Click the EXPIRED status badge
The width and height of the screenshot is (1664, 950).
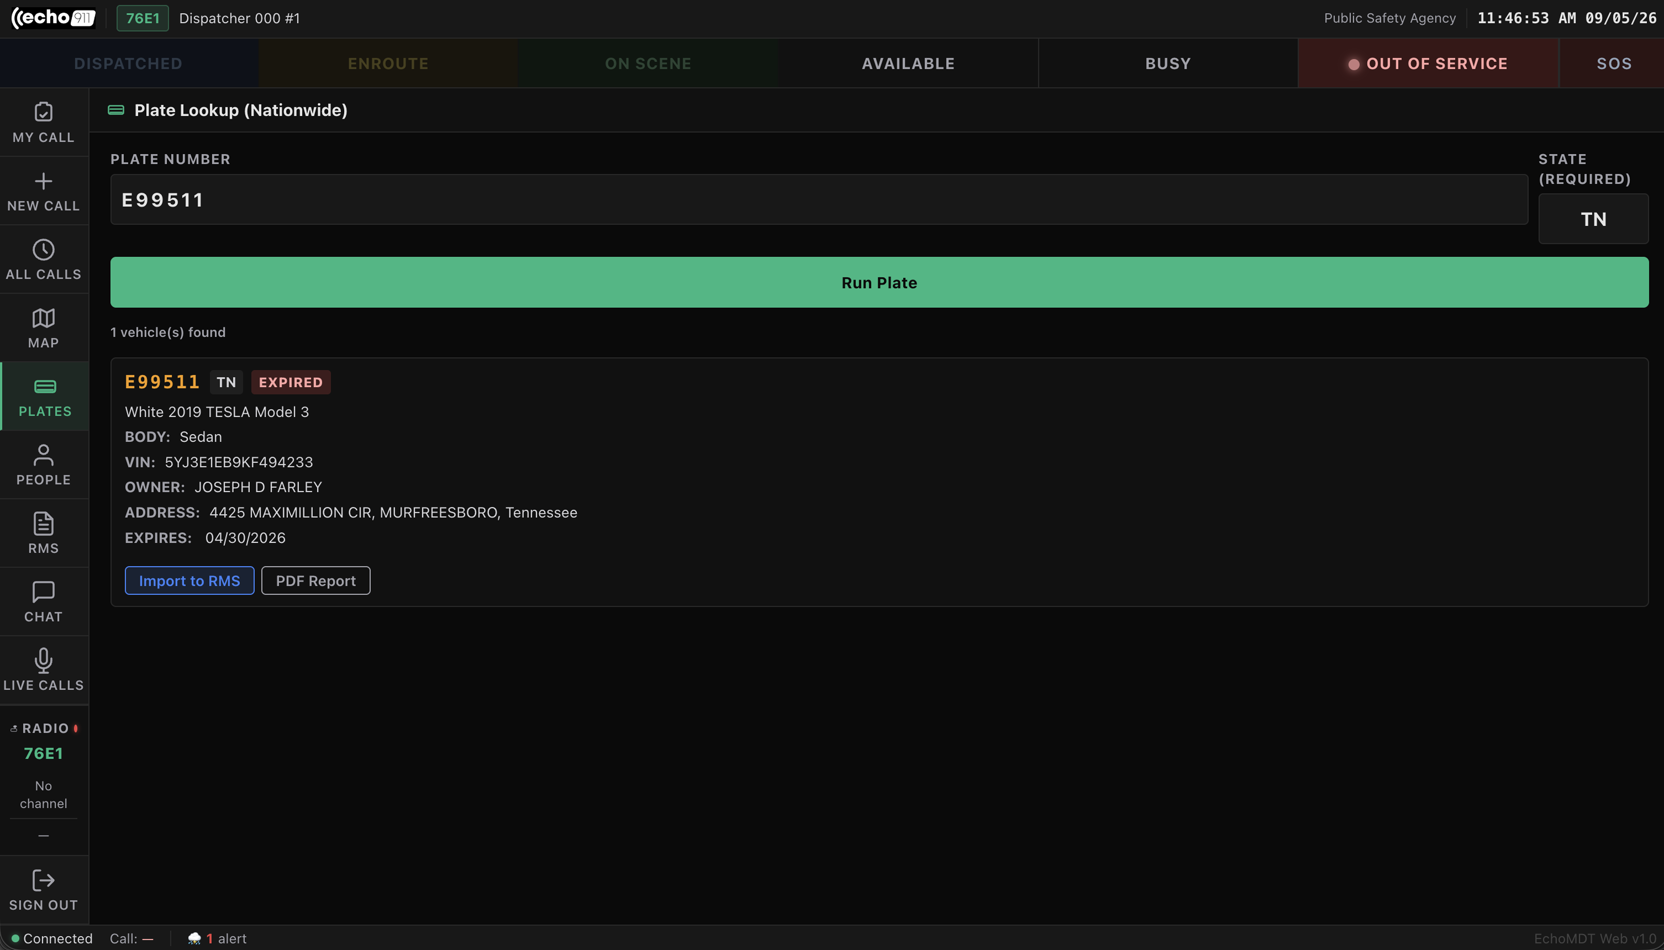point(291,382)
